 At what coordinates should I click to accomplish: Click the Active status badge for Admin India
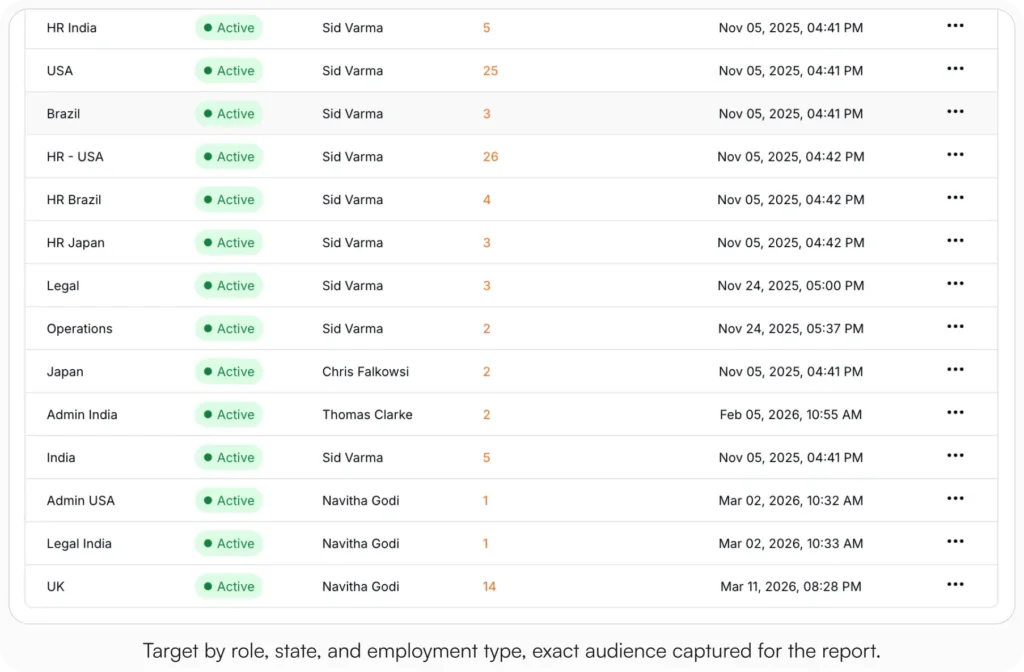pos(229,415)
